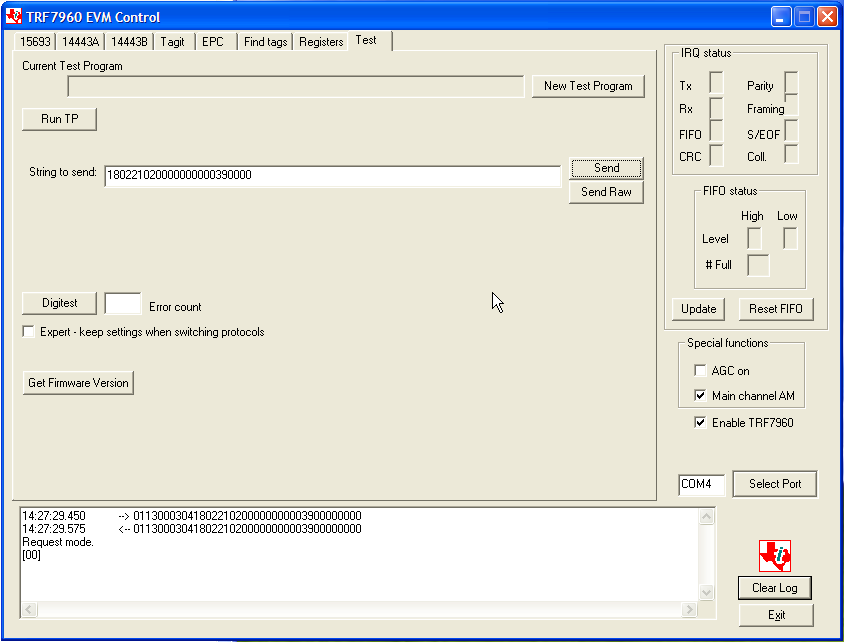The width and height of the screenshot is (844, 642).
Task: Click the Clear Log button
Action: (775, 588)
